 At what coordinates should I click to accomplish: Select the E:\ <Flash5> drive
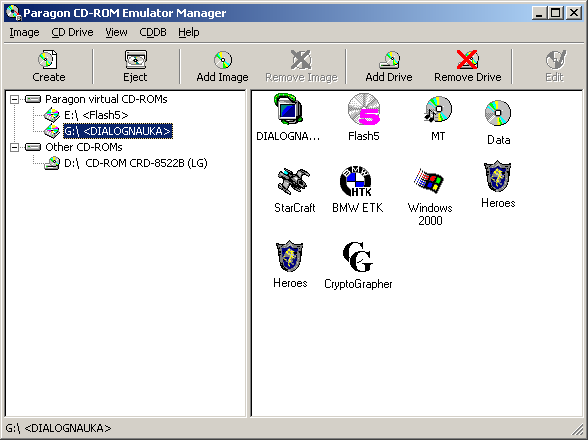pyautogui.click(x=96, y=115)
